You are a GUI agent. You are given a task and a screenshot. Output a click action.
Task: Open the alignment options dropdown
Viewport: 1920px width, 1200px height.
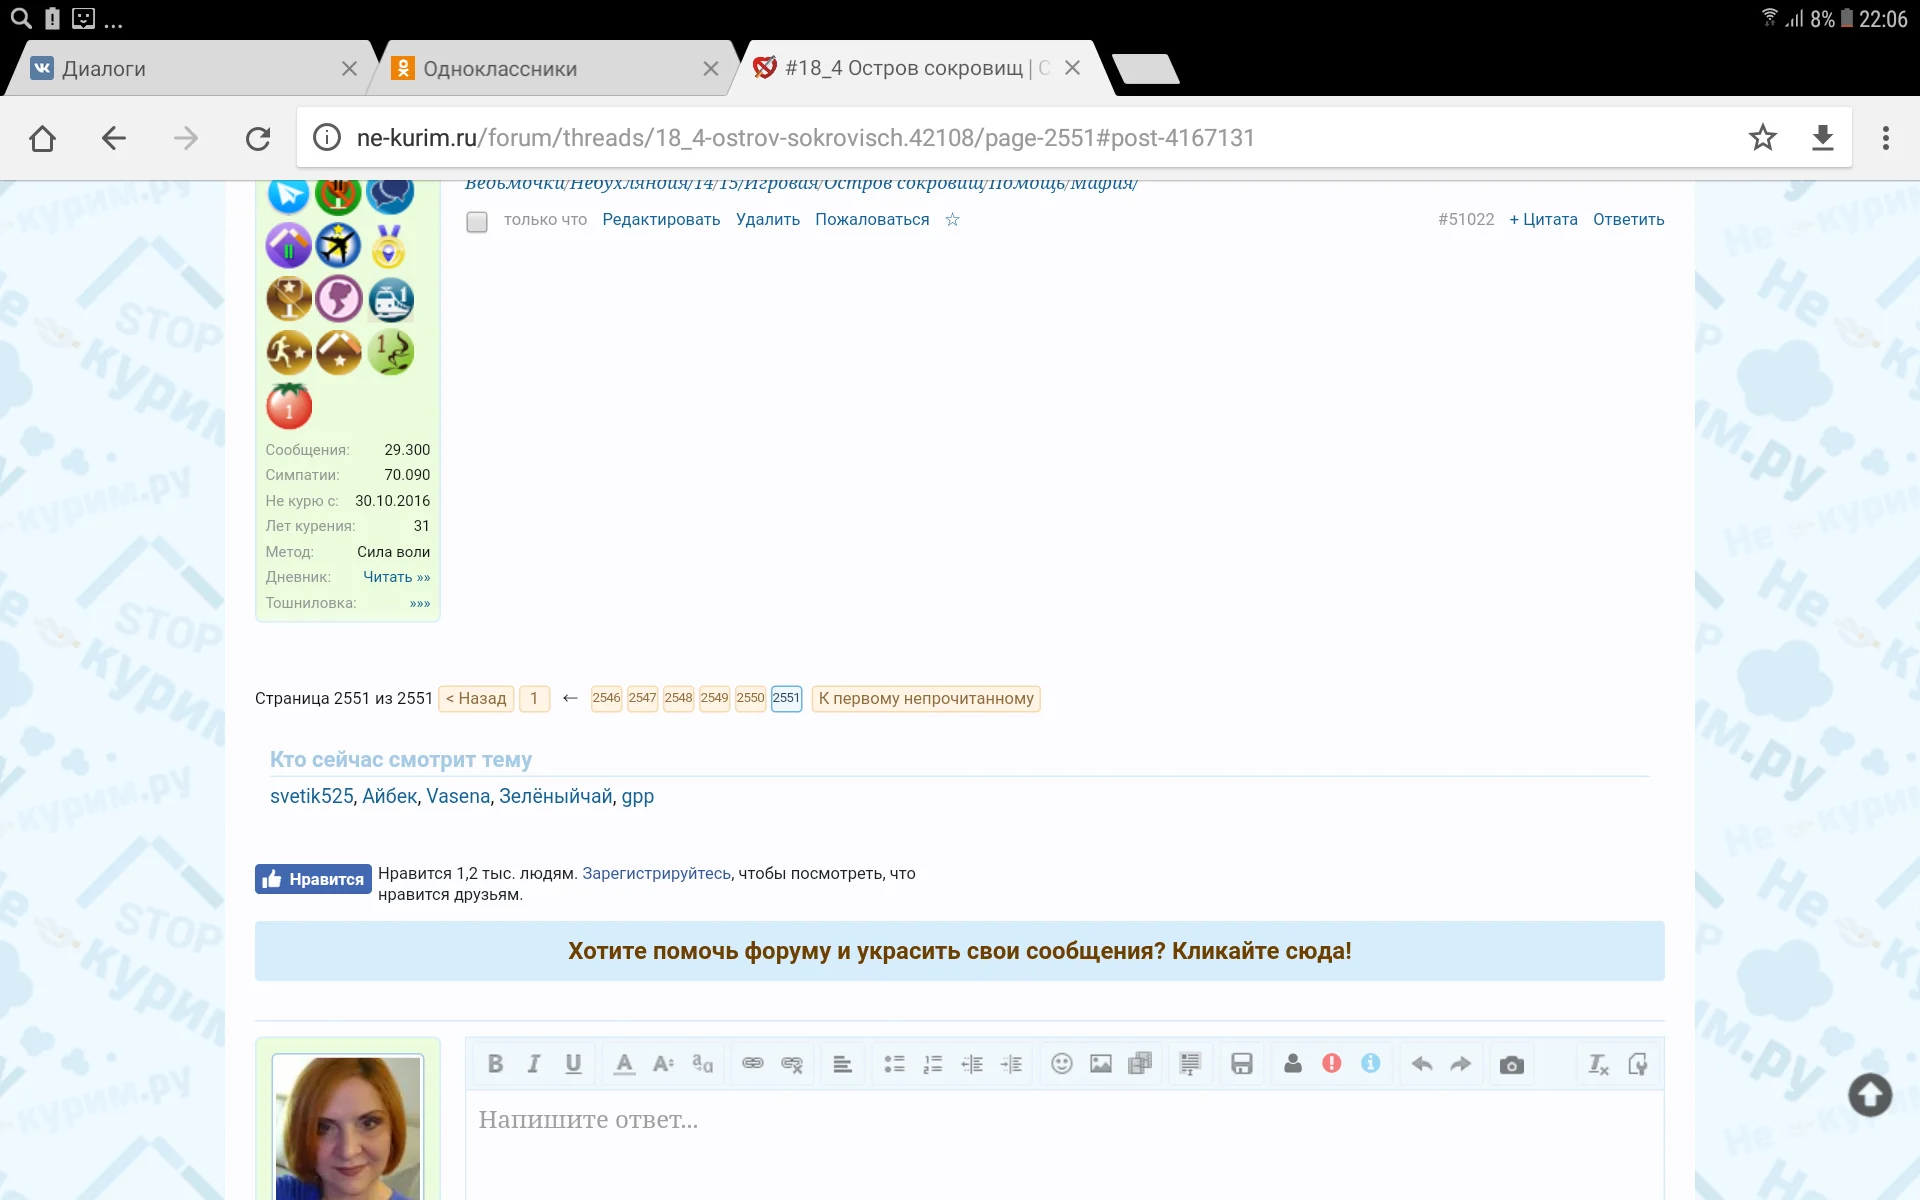[x=843, y=1064]
